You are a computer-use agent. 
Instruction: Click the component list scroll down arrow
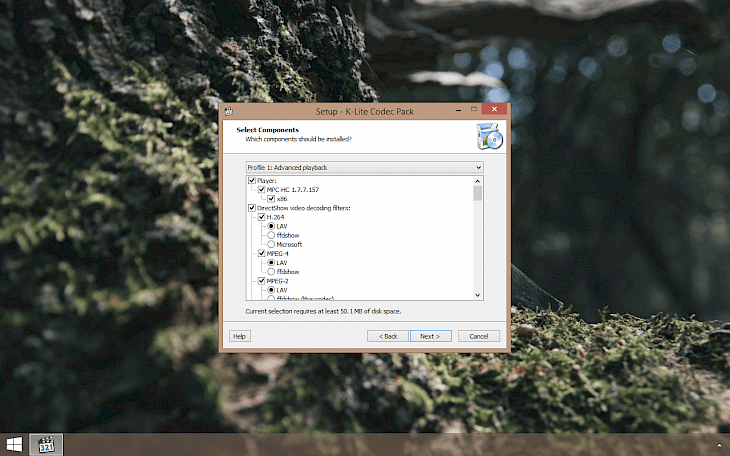[x=478, y=295]
